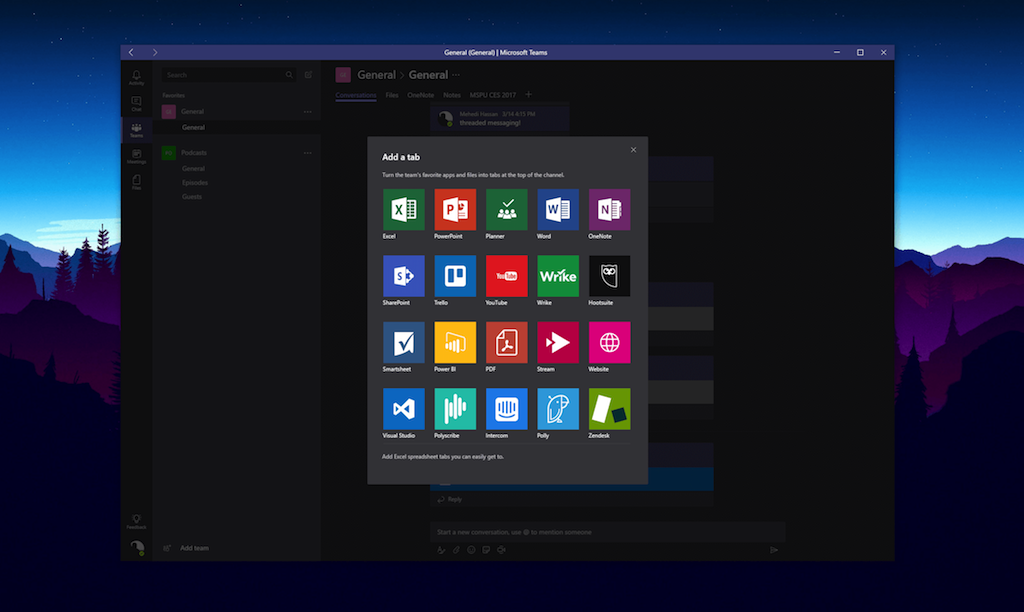This screenshot has width=1024, height=612.
Task: Open Teams in the left sidebar
Action: tap(136, 130)
